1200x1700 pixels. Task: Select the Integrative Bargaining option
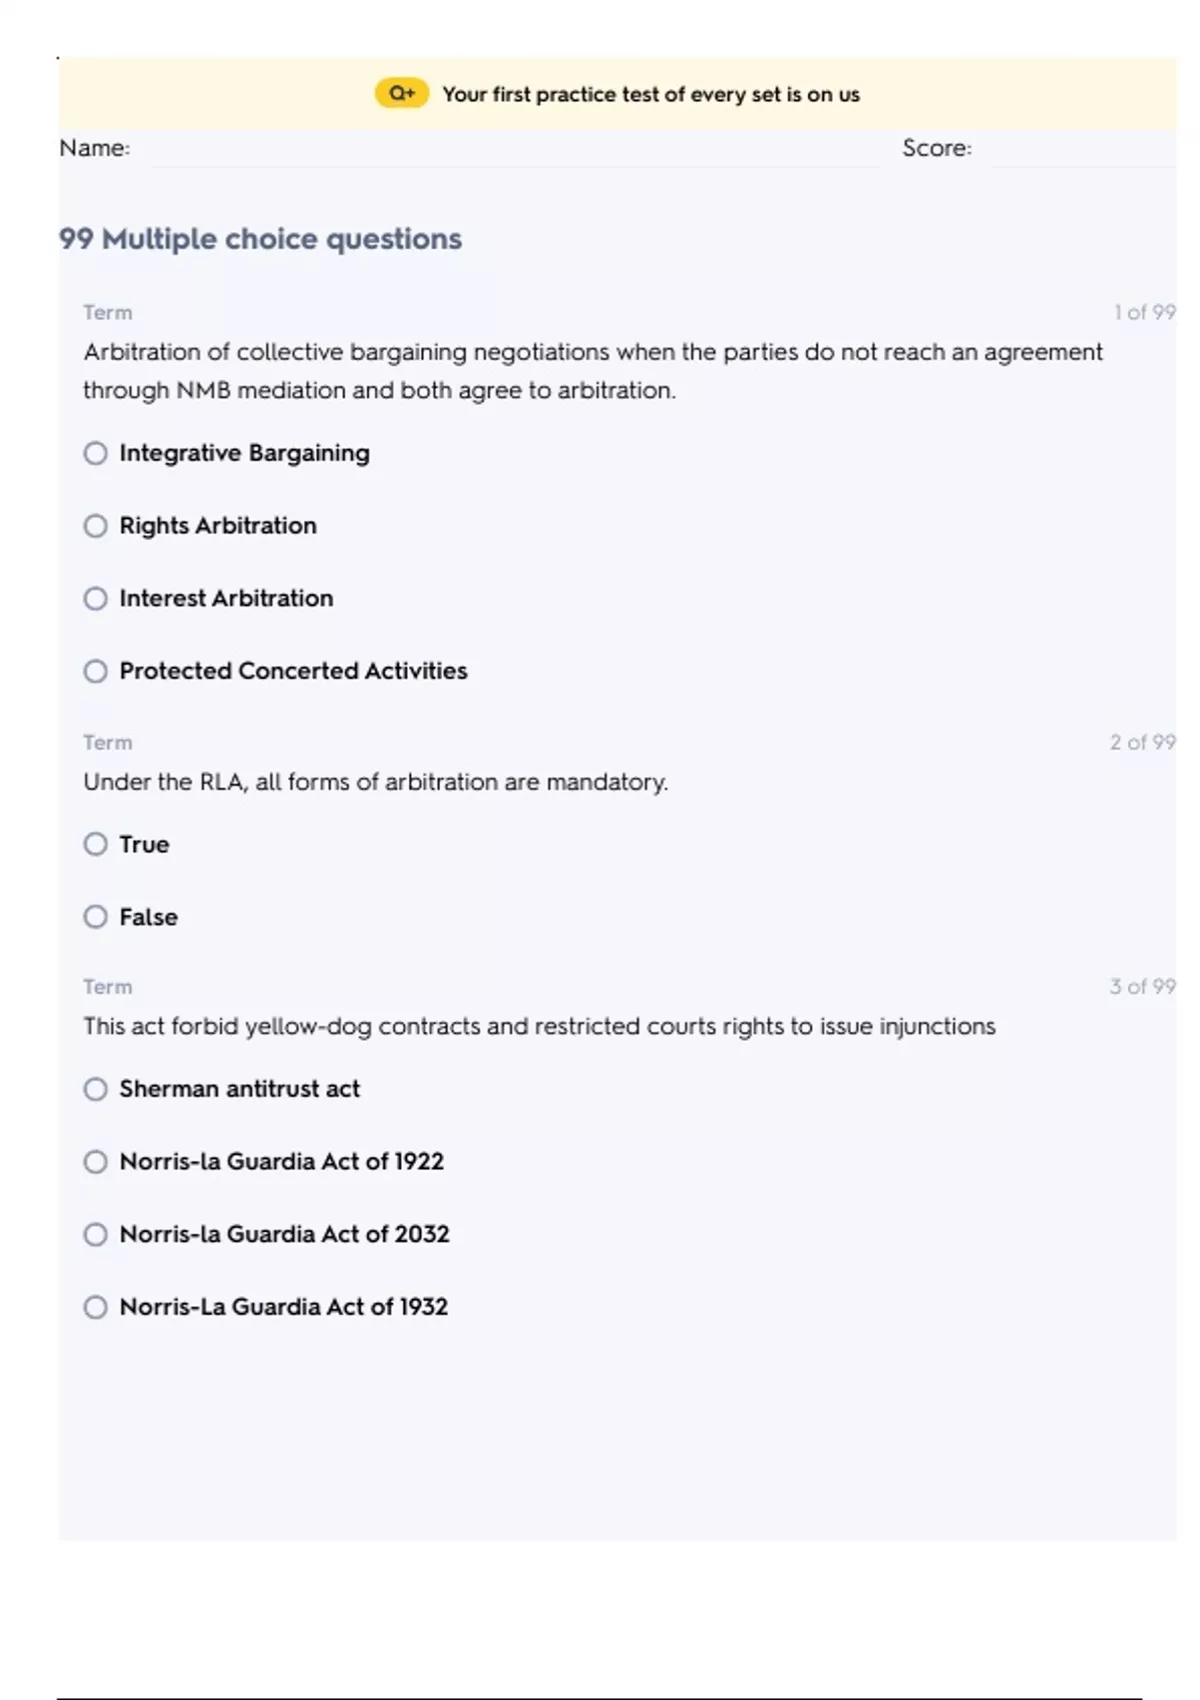pos(96,454)
